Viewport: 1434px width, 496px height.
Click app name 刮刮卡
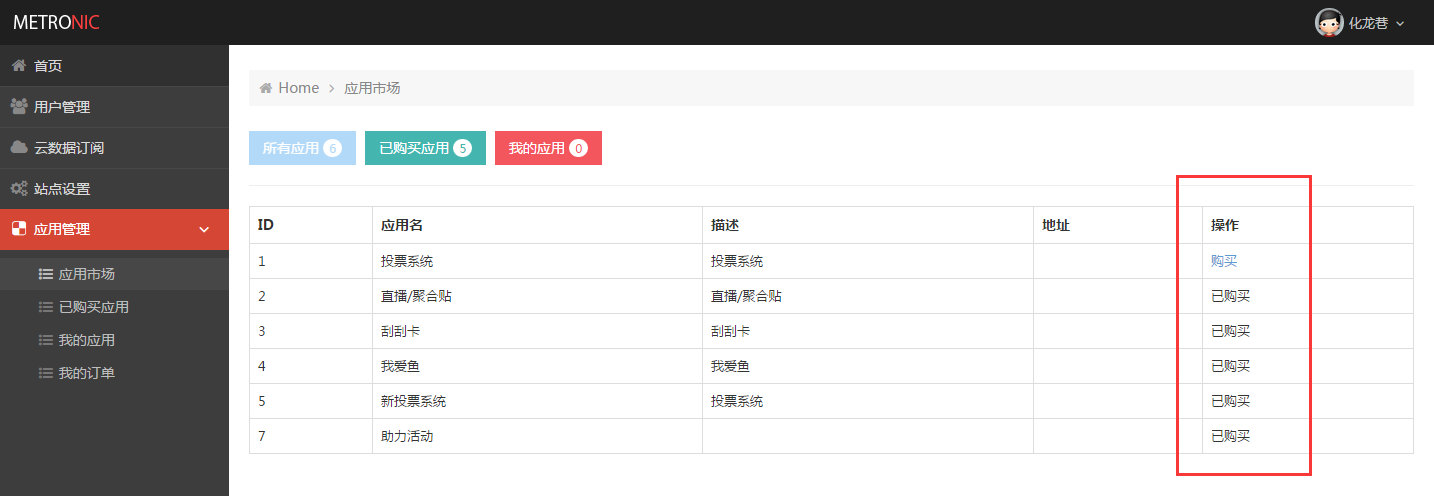tap(400, 331)
